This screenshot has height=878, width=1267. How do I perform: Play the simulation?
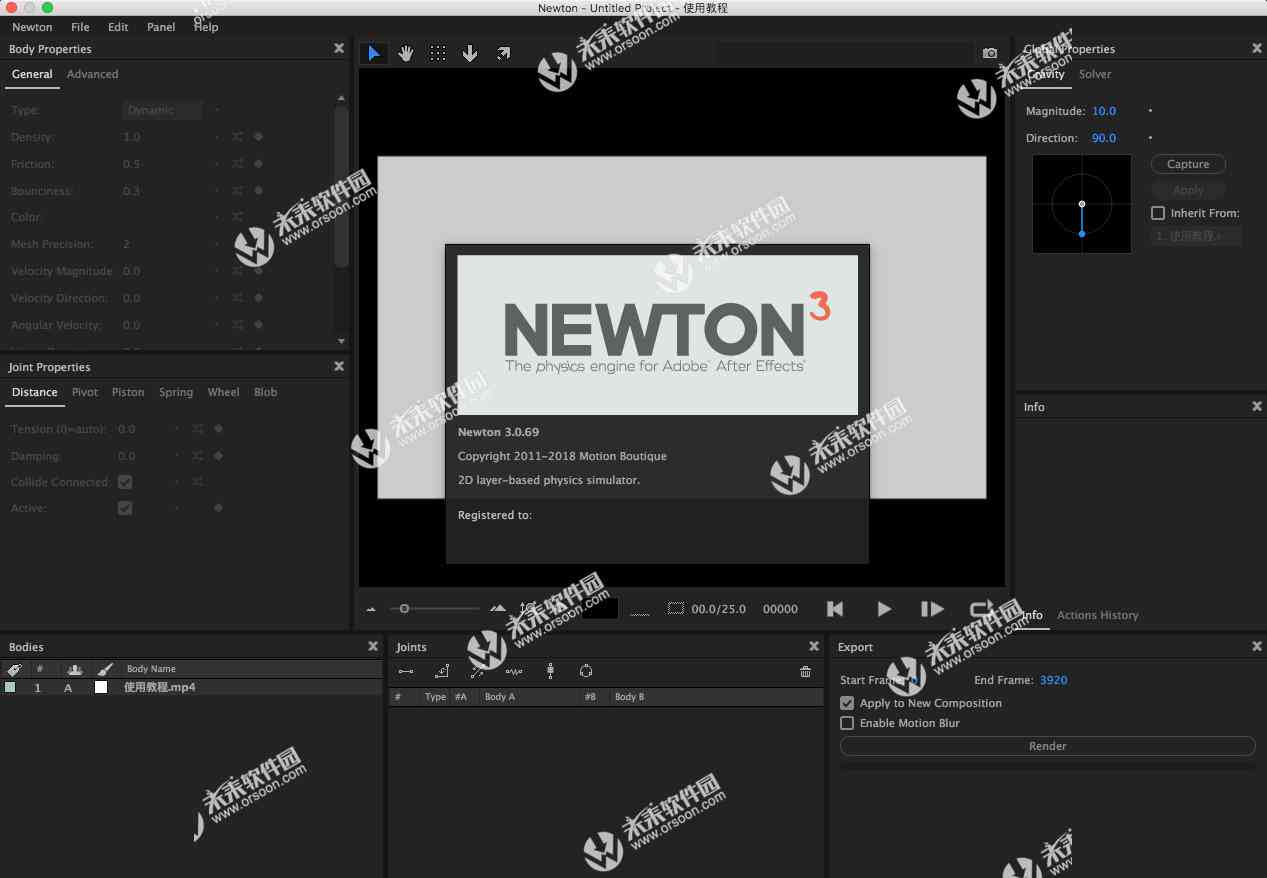coord(884,609)
